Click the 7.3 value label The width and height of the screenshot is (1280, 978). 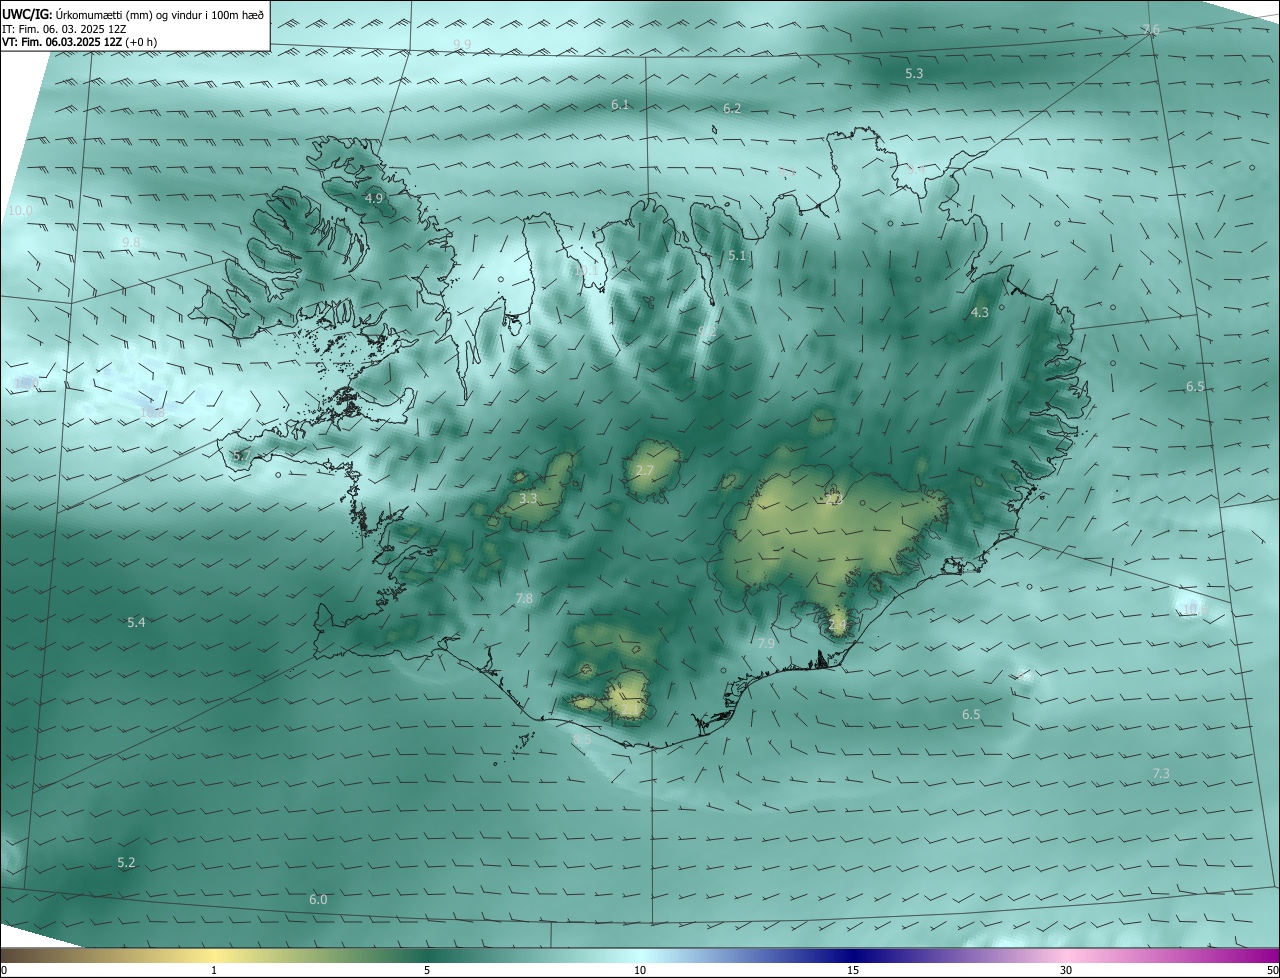point(1161,774)
